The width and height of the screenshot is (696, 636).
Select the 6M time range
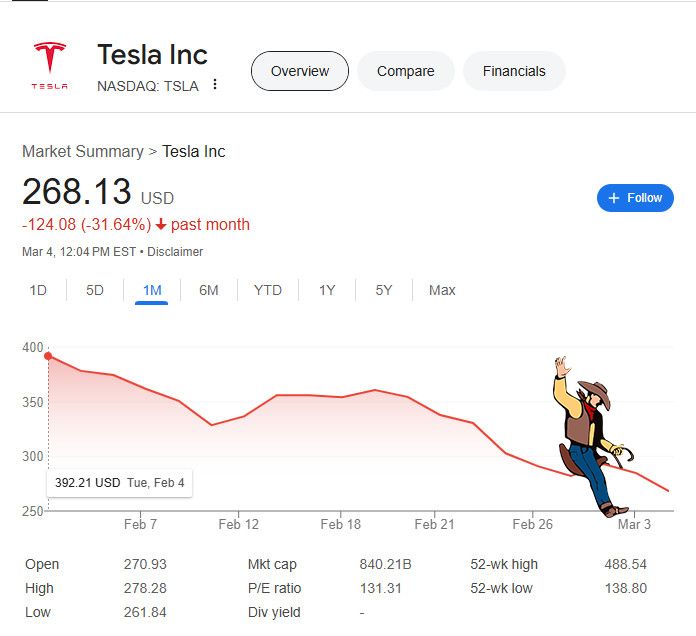(x=209, y=290)
